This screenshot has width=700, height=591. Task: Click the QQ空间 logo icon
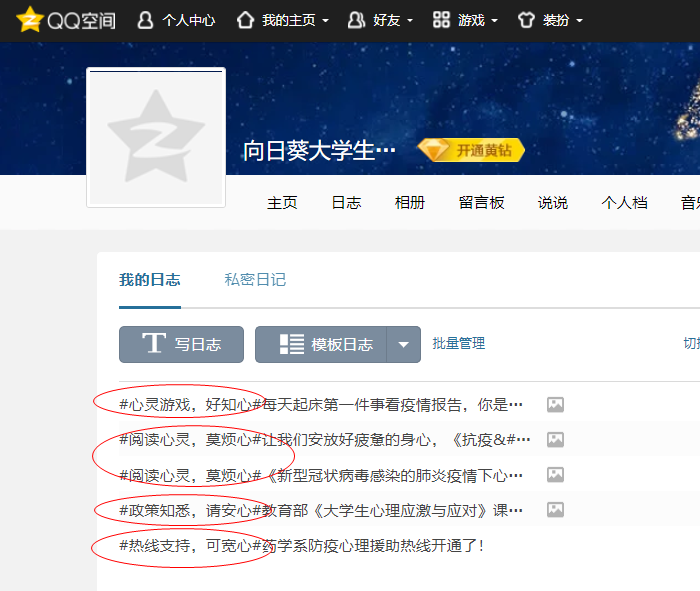31,20
